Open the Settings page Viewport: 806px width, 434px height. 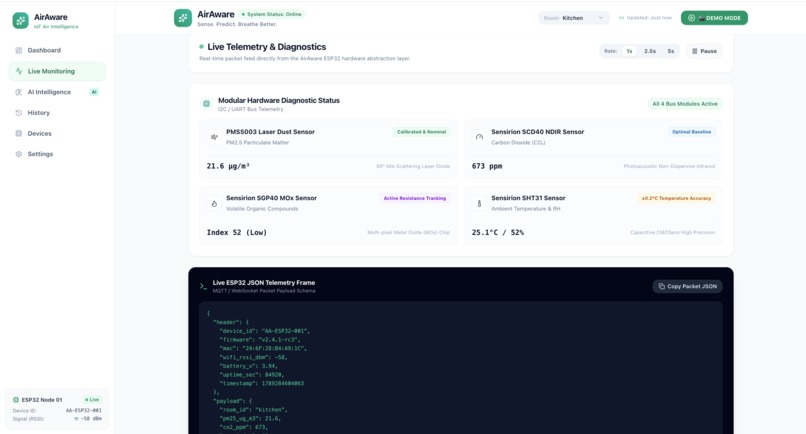[57, 154]
